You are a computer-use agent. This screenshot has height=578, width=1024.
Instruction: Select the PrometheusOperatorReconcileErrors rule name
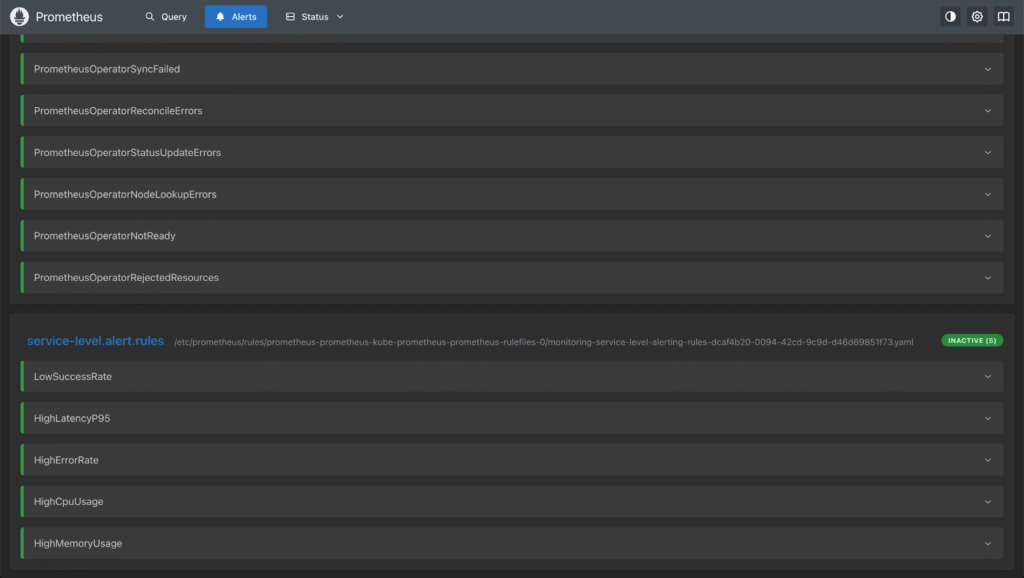coord(118,111)
